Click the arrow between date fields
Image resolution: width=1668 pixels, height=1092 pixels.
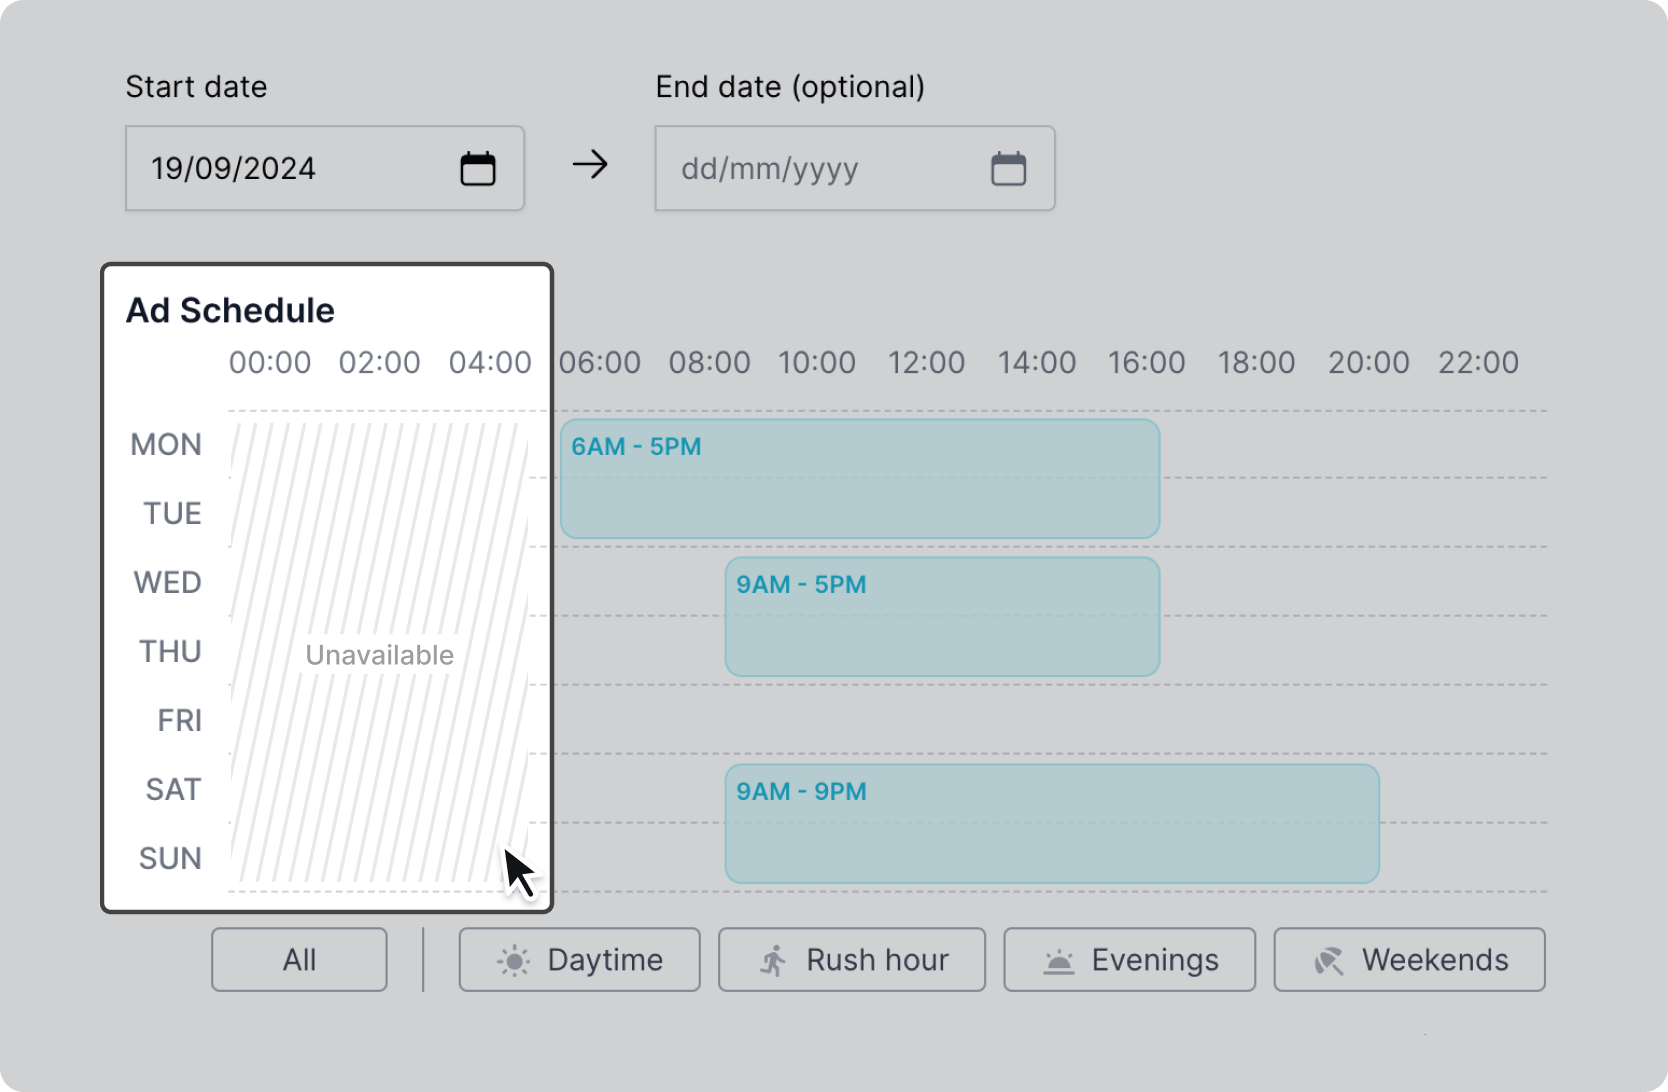coord(590,165)
